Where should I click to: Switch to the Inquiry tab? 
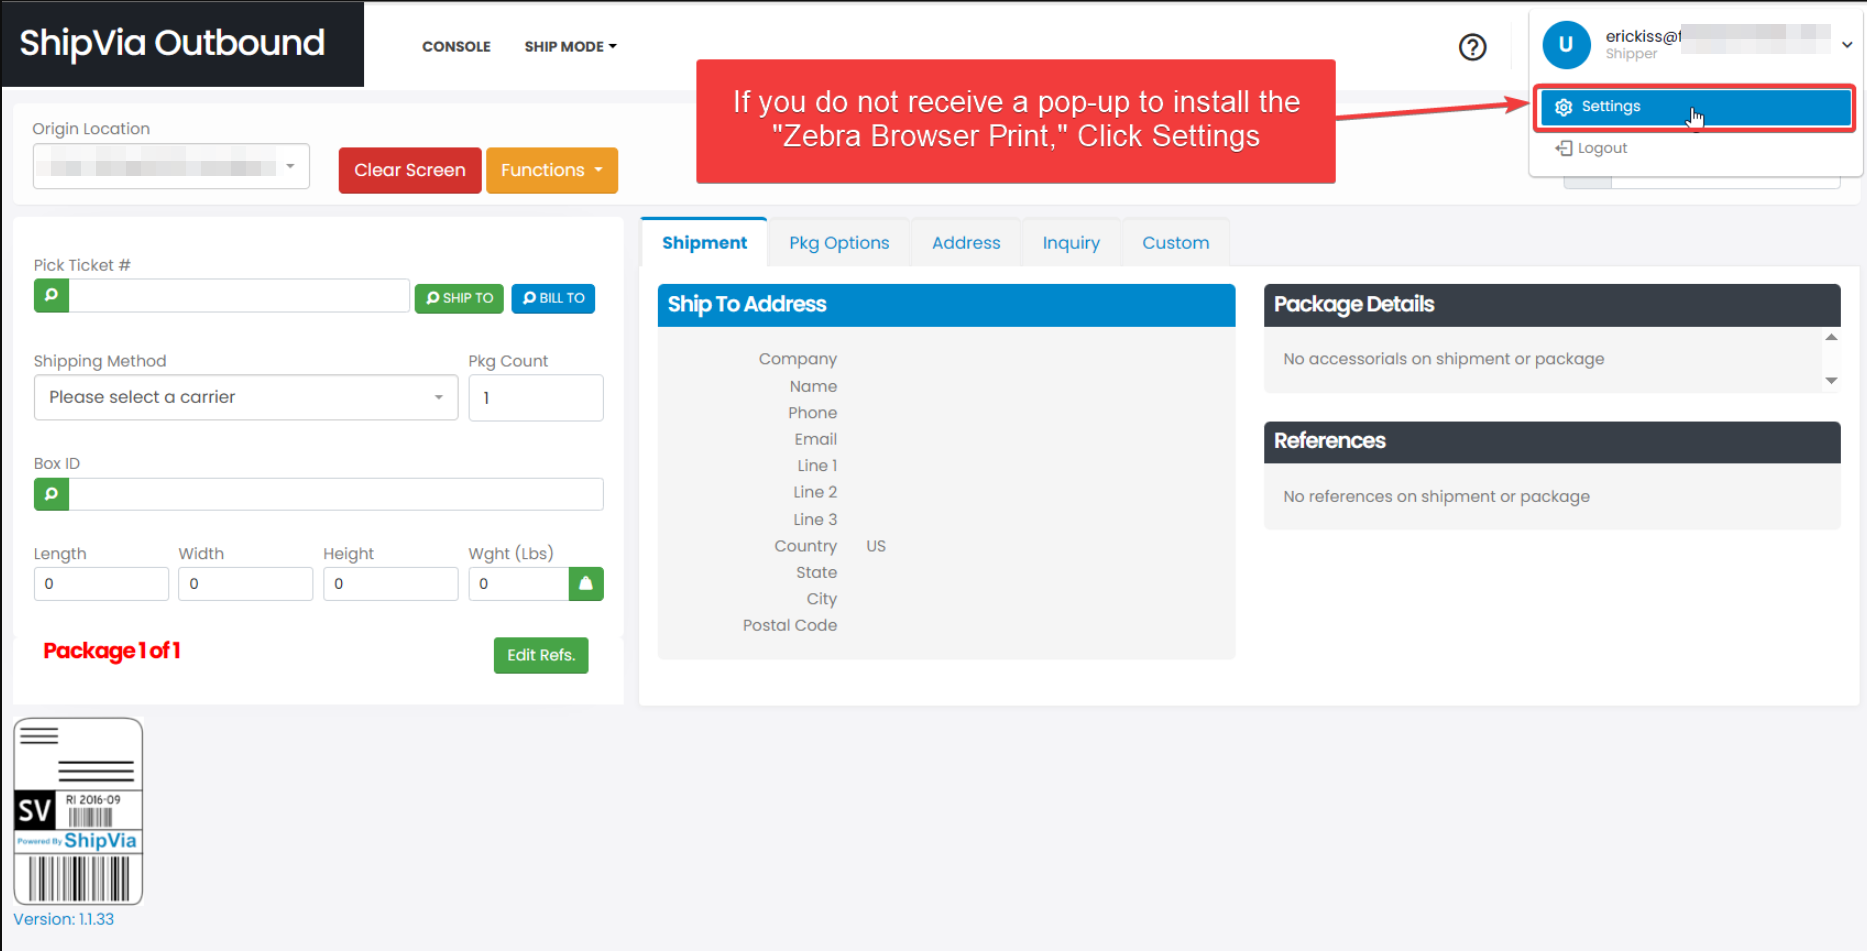click(x=1071, y=243)
